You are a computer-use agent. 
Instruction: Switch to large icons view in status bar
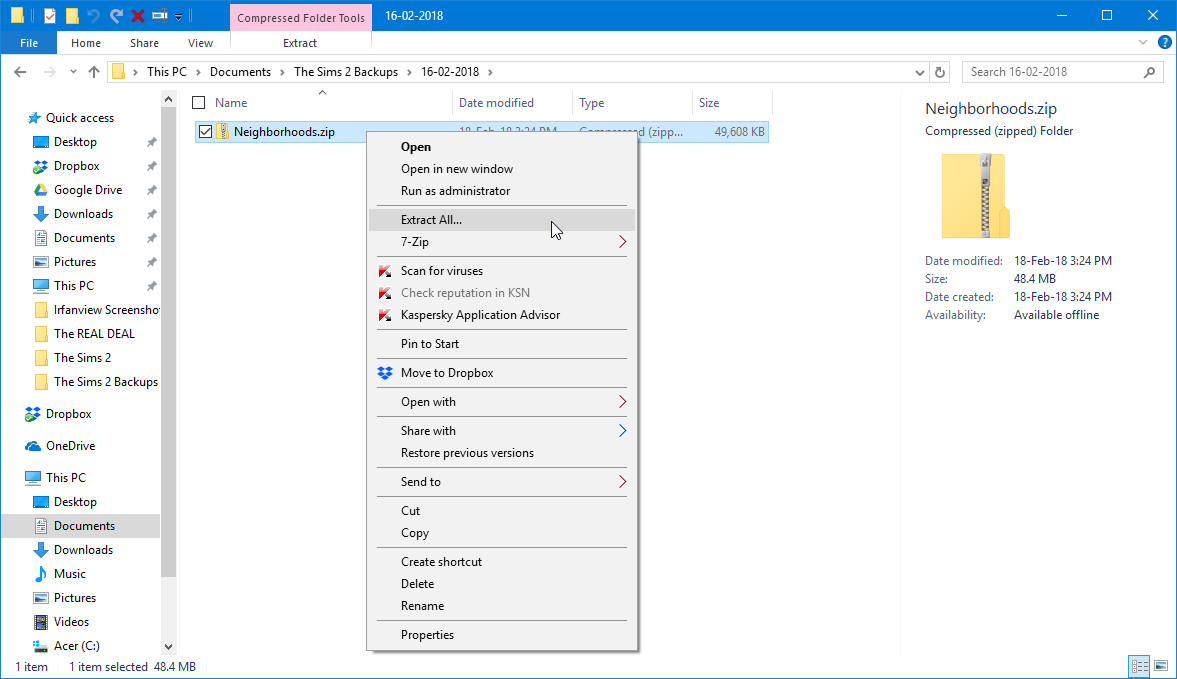(x=1160, y=666)
